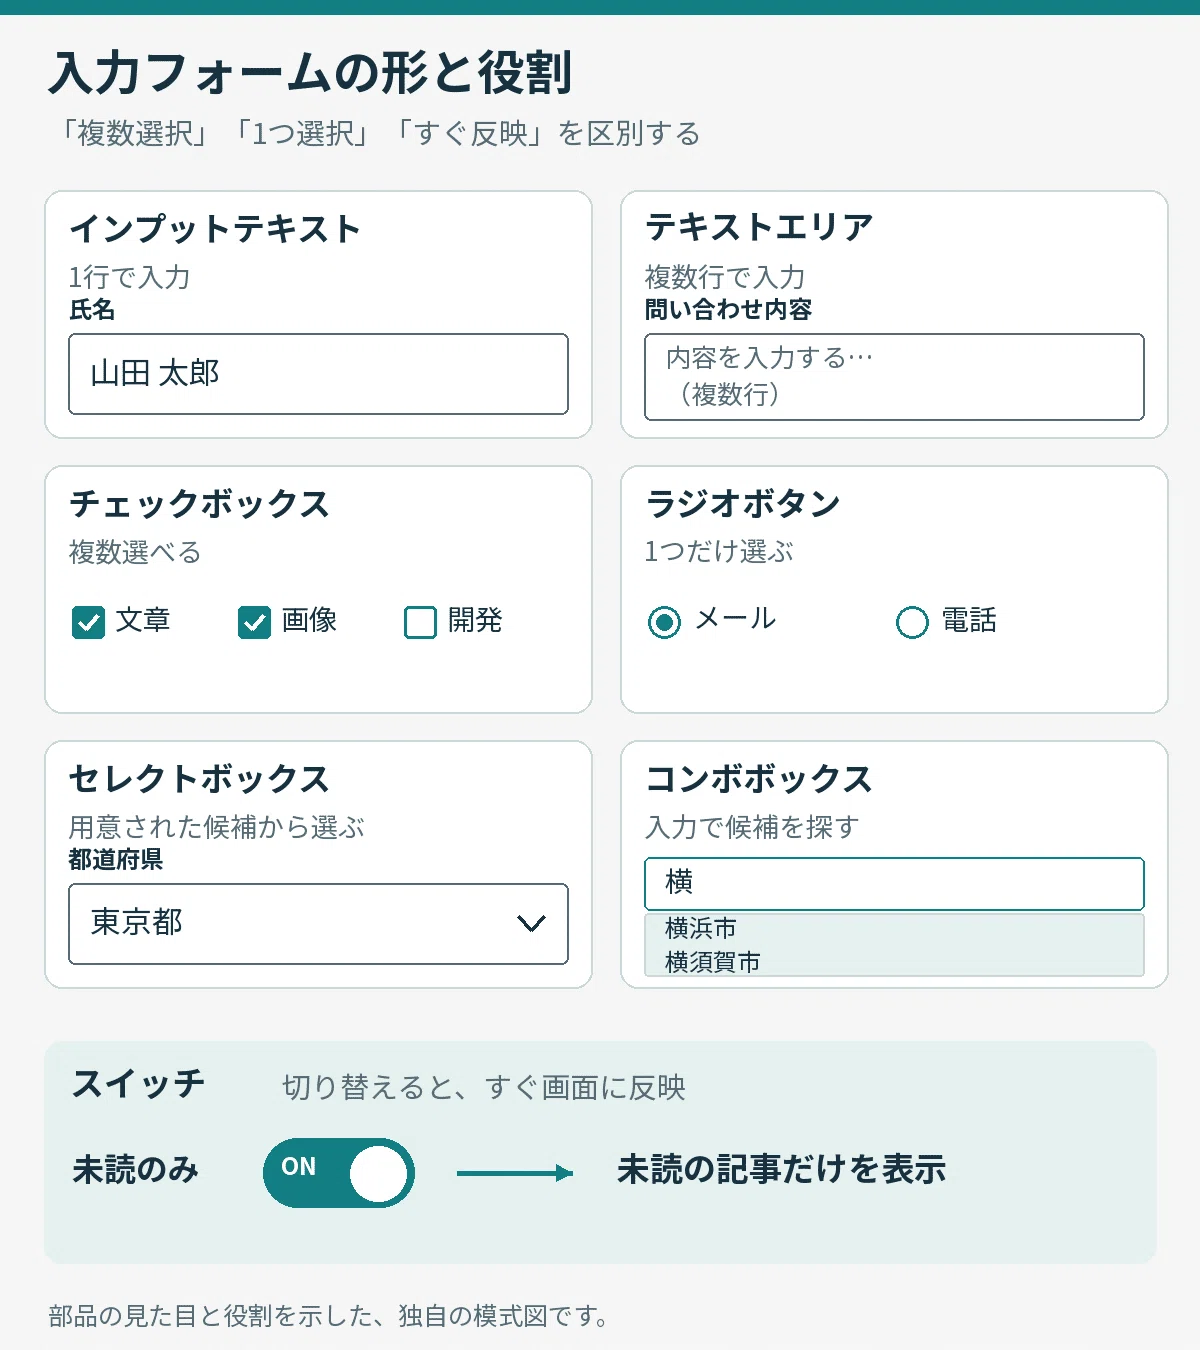
Task: Click the text 複数選べる
Action: 135,552
